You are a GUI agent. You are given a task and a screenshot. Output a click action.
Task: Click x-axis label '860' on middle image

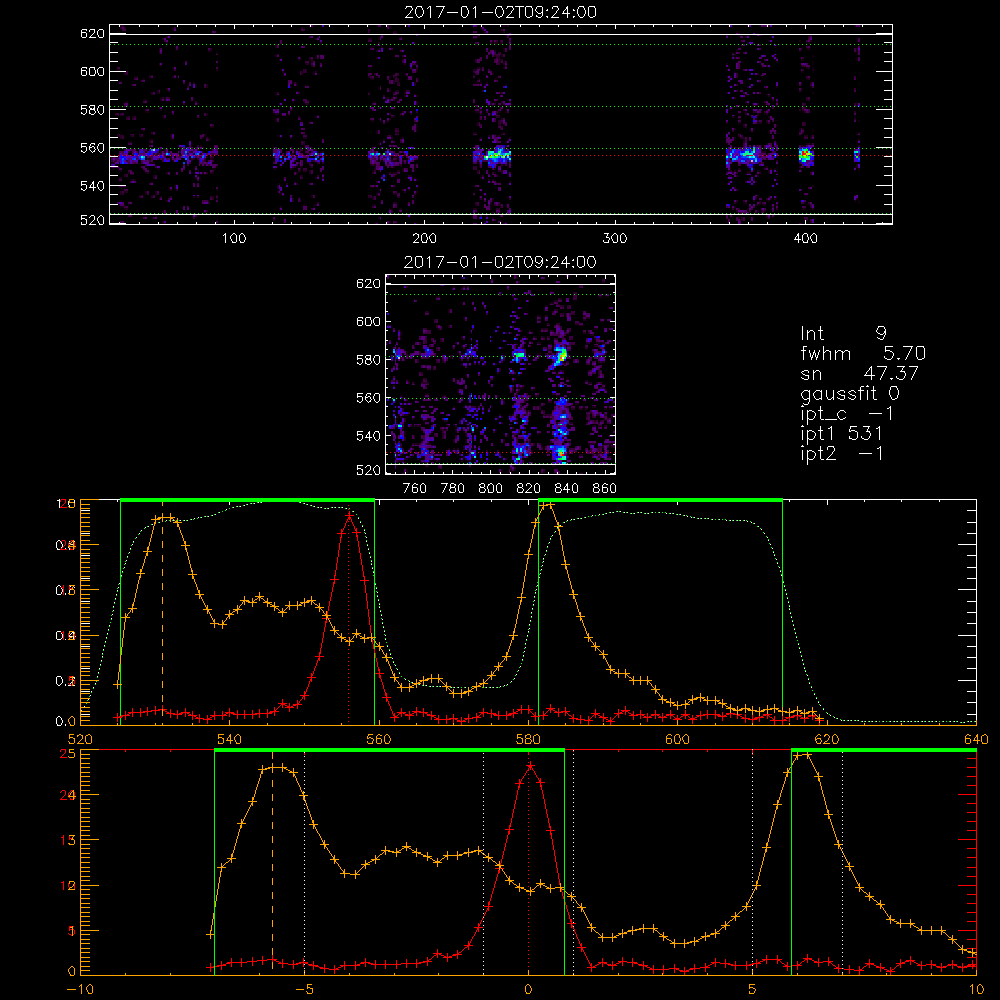(x=605, y=489)
